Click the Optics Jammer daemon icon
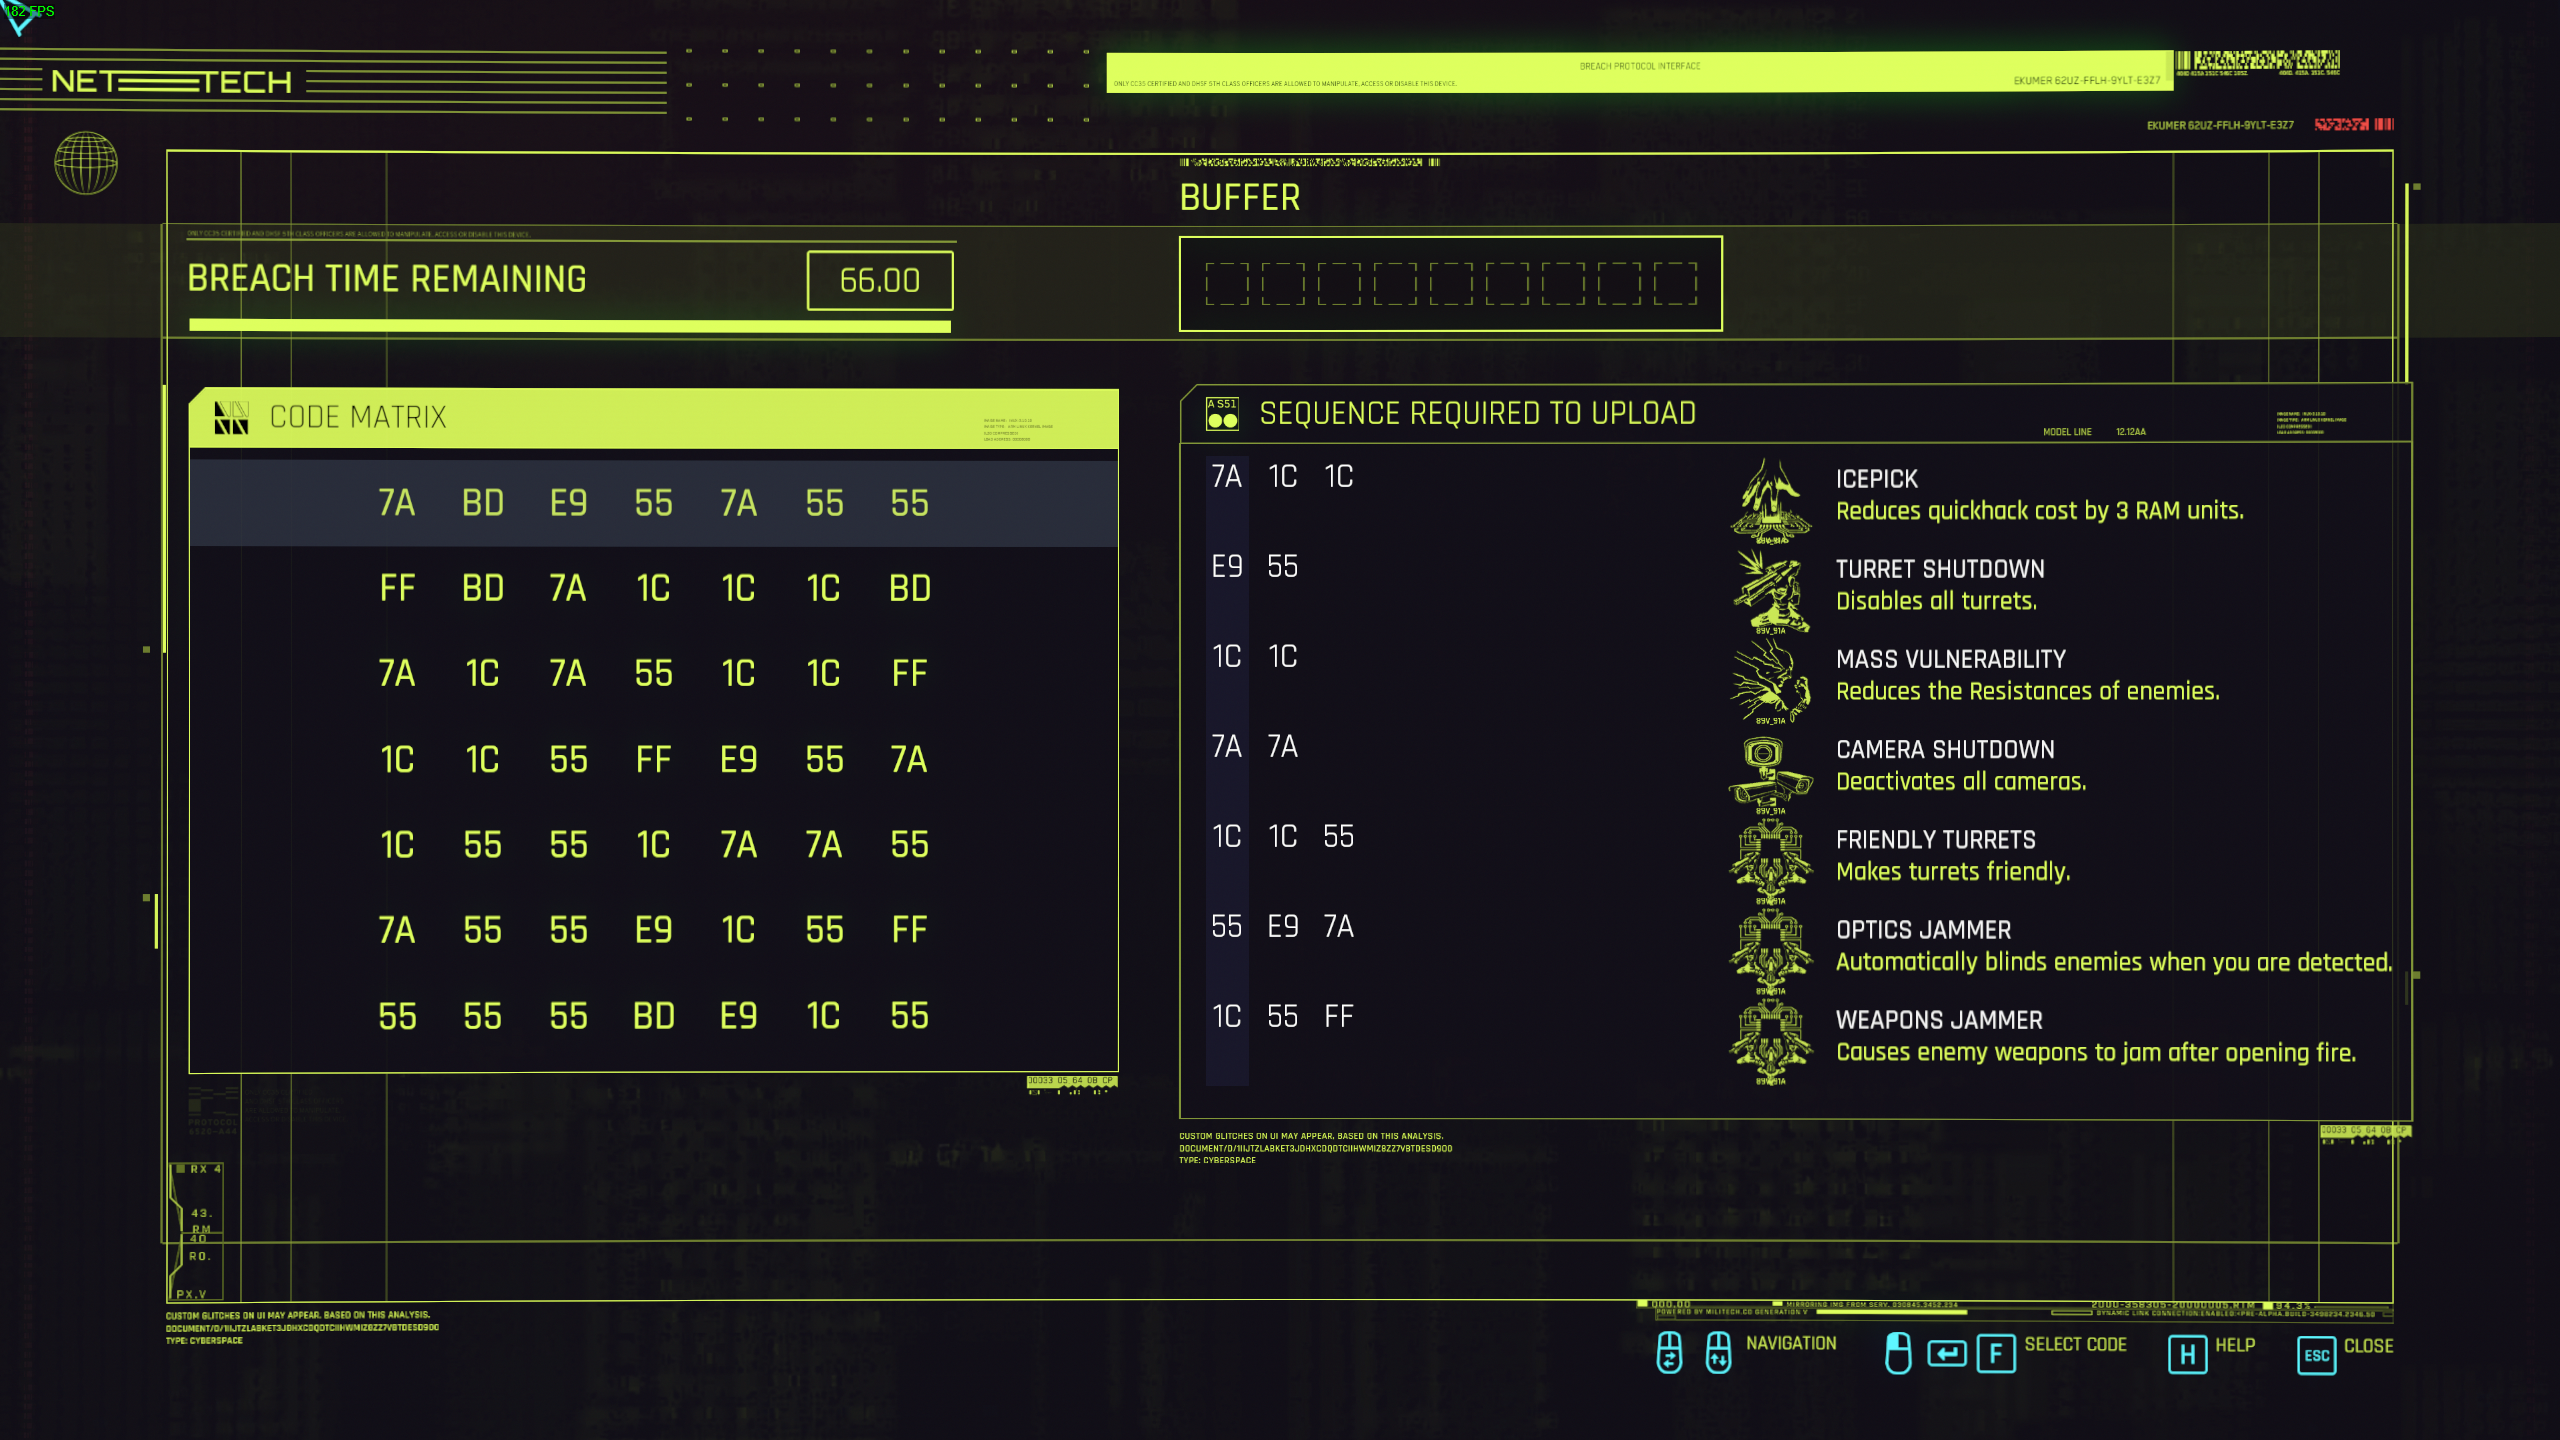The width and height of the screenshot is (2560, 1440). (1770, 951)
